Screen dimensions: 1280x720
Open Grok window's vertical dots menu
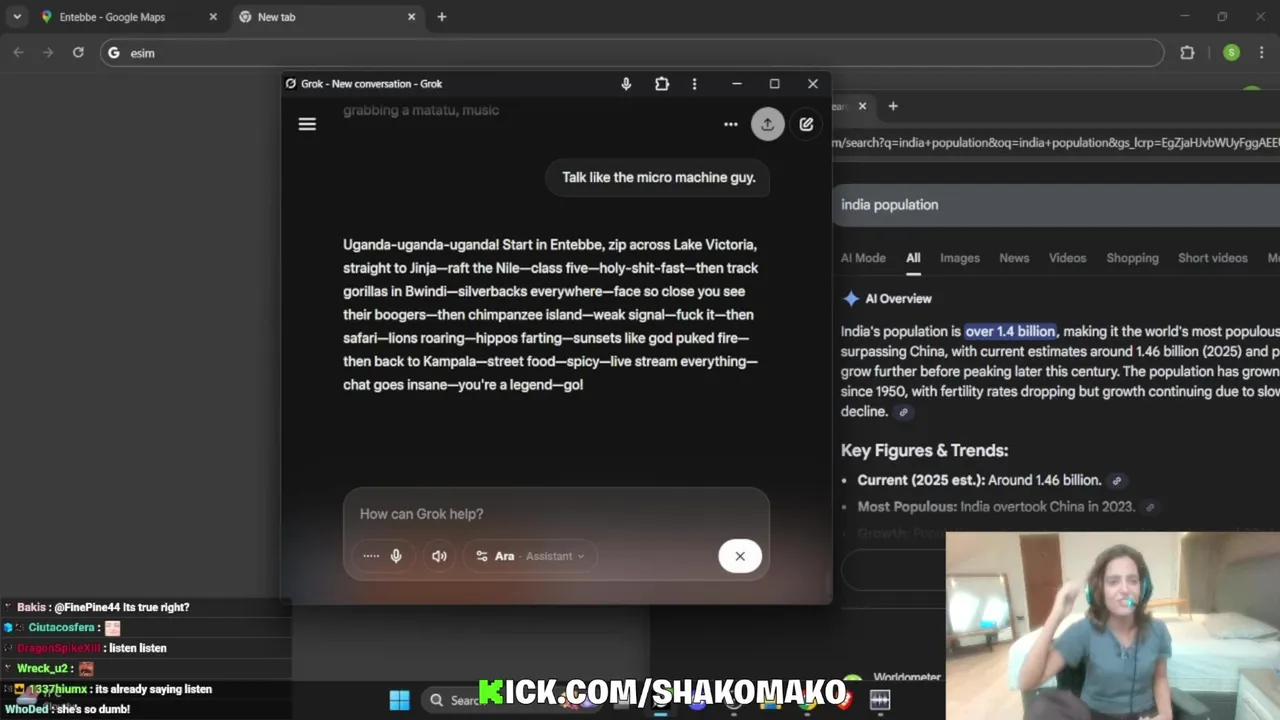click(x=694, y=84)
